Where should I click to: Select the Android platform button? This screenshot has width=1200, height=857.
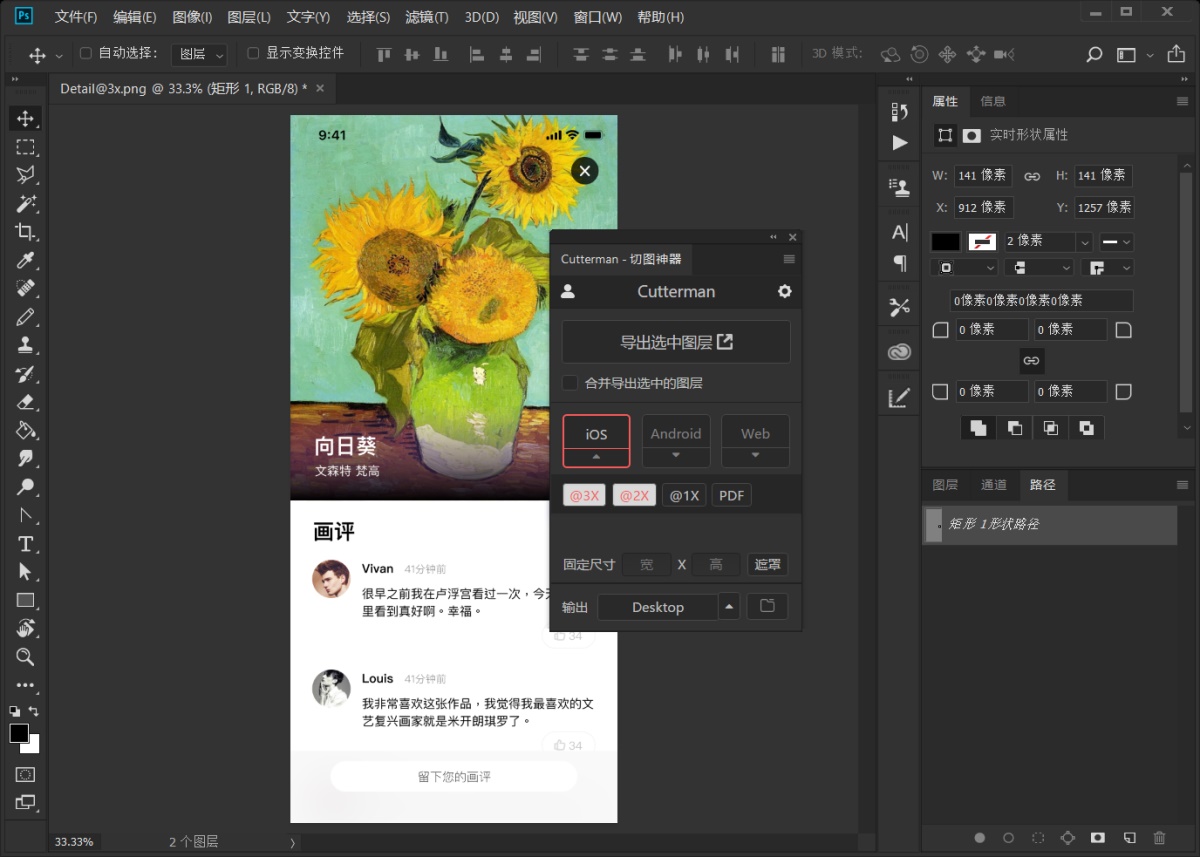point(676,433)
